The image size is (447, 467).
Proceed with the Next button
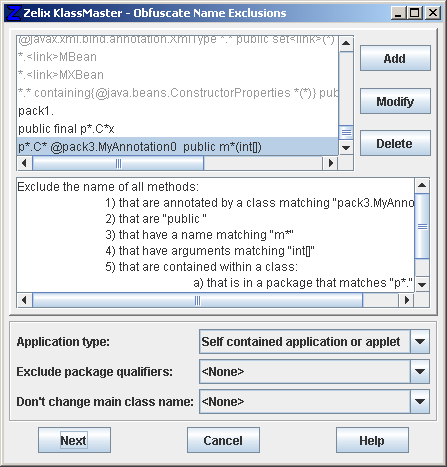74,440
